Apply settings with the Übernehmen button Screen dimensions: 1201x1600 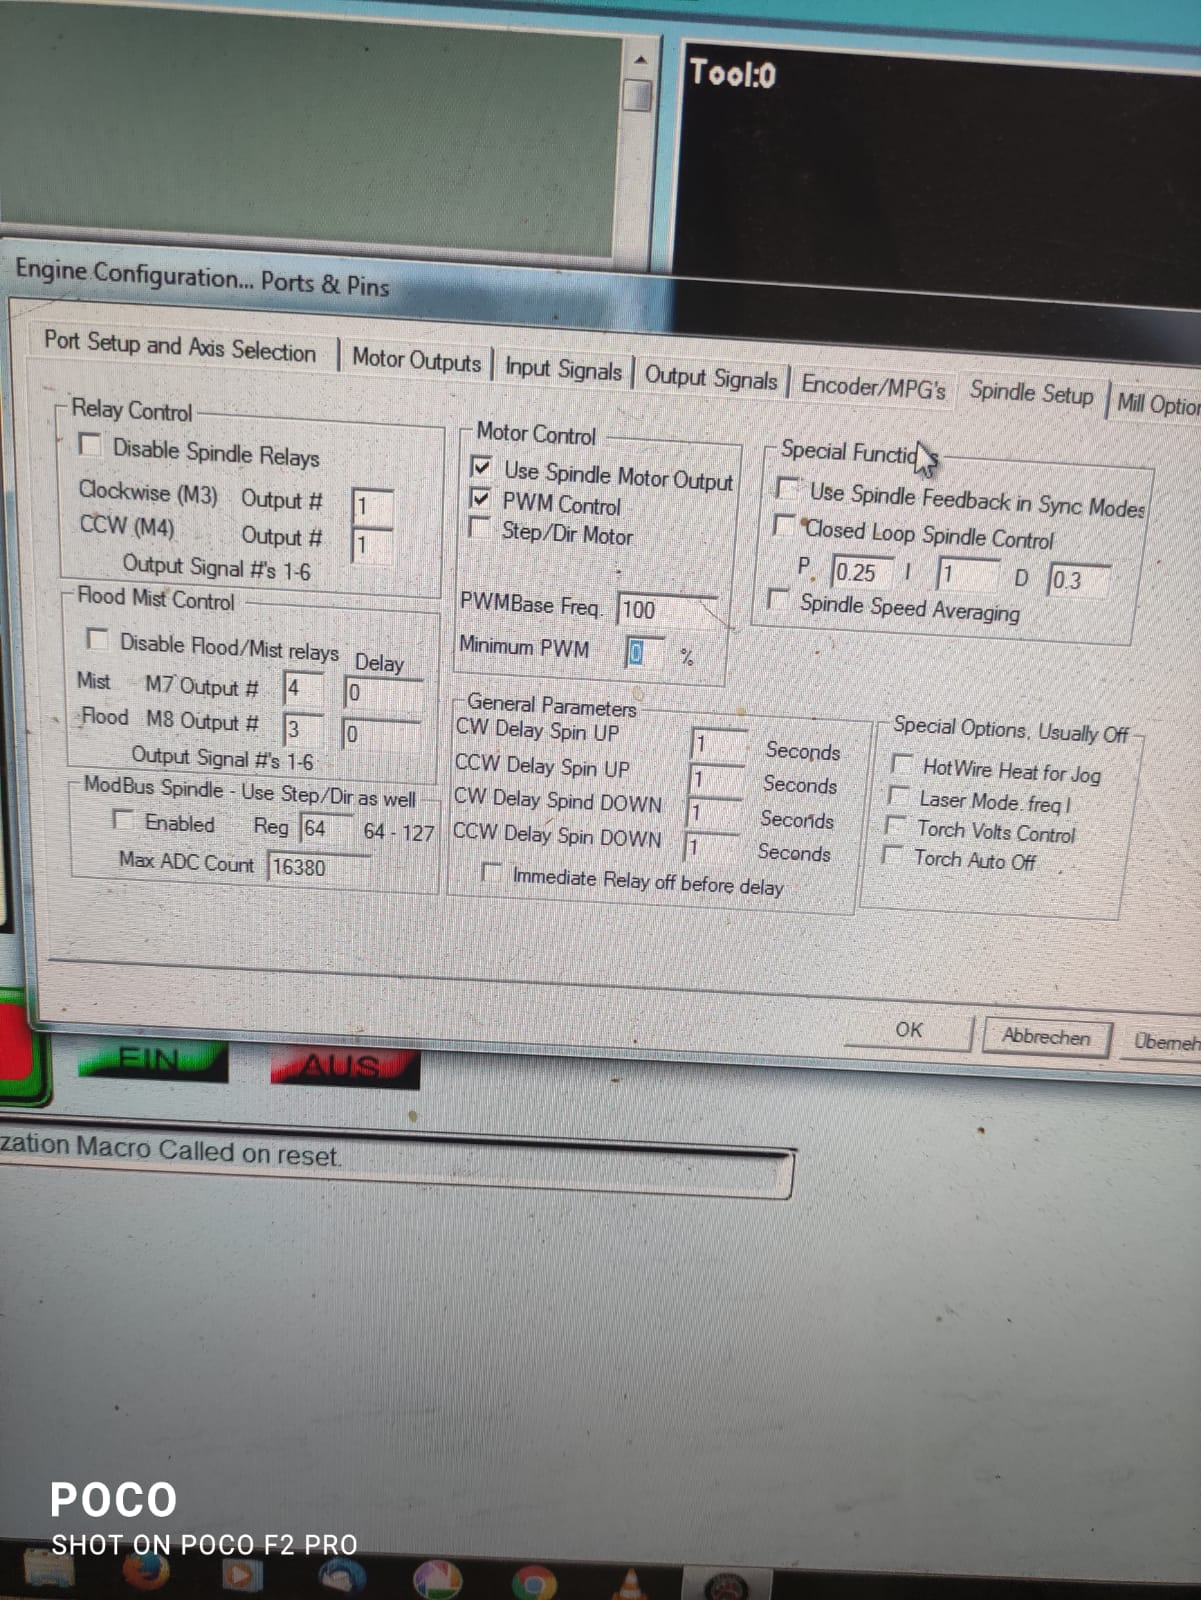tap(1165, 1042)
